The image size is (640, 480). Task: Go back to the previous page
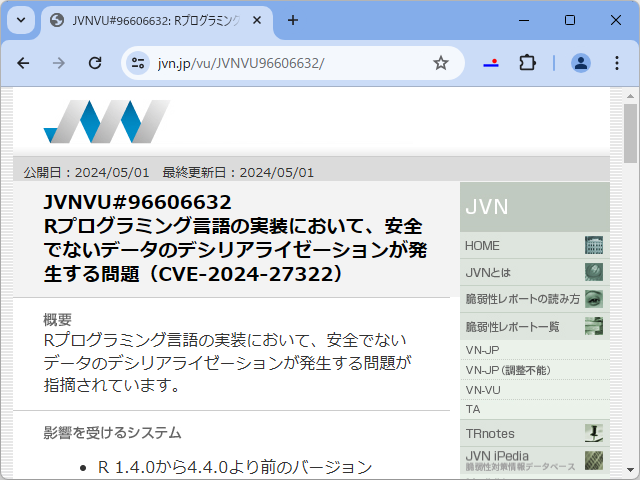coord(23,63)
